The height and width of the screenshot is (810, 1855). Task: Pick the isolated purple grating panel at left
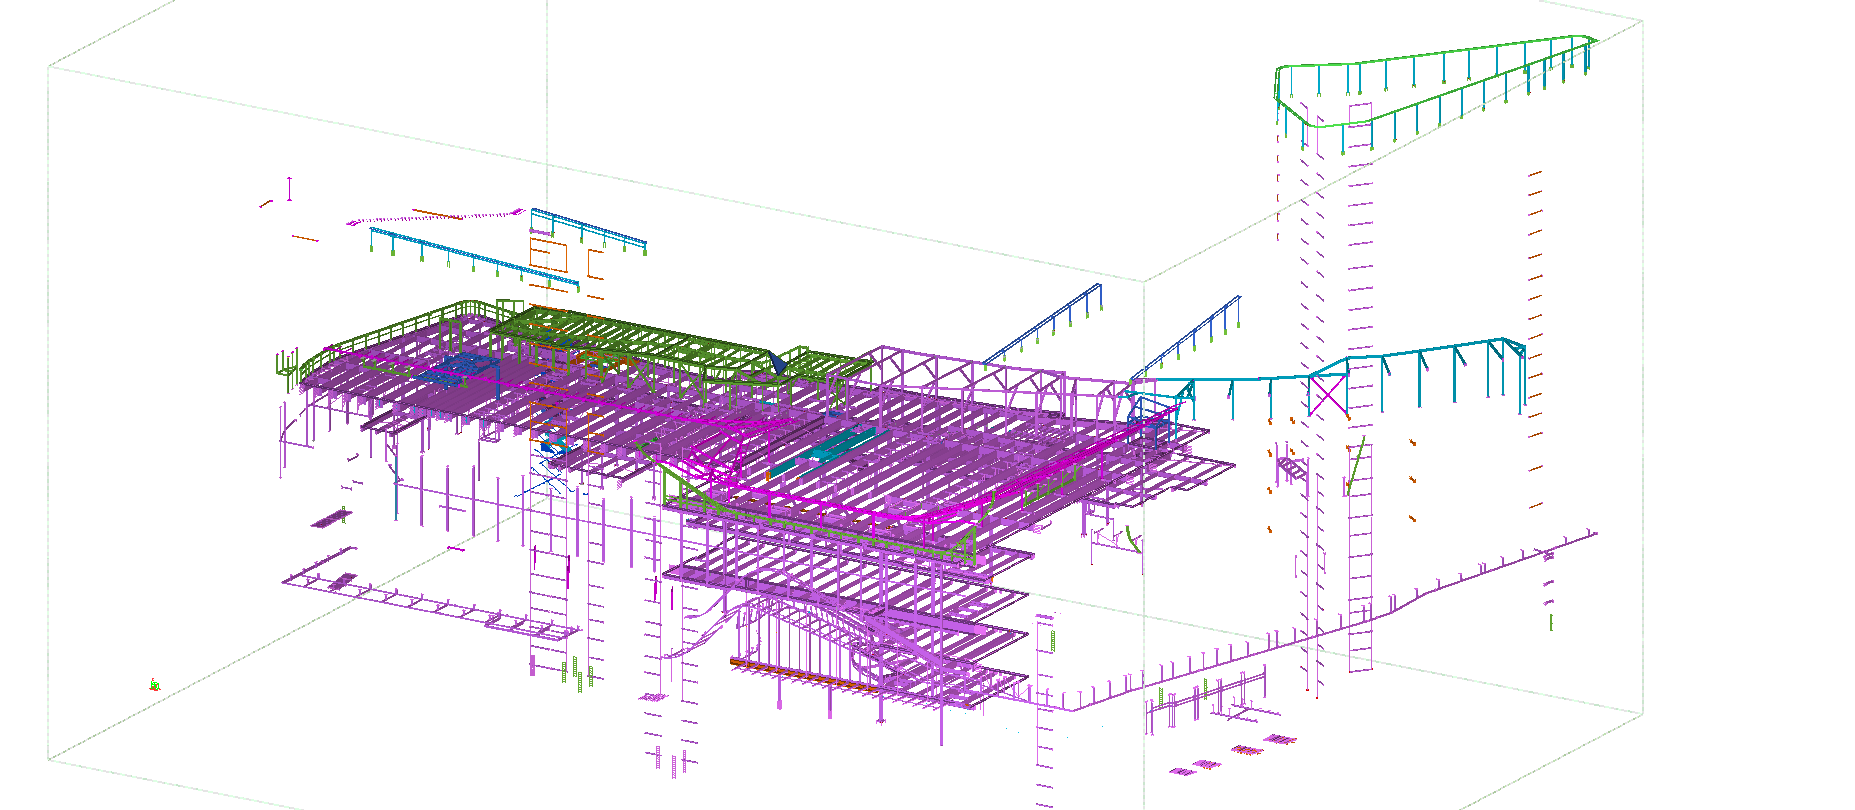pos(327,520)
